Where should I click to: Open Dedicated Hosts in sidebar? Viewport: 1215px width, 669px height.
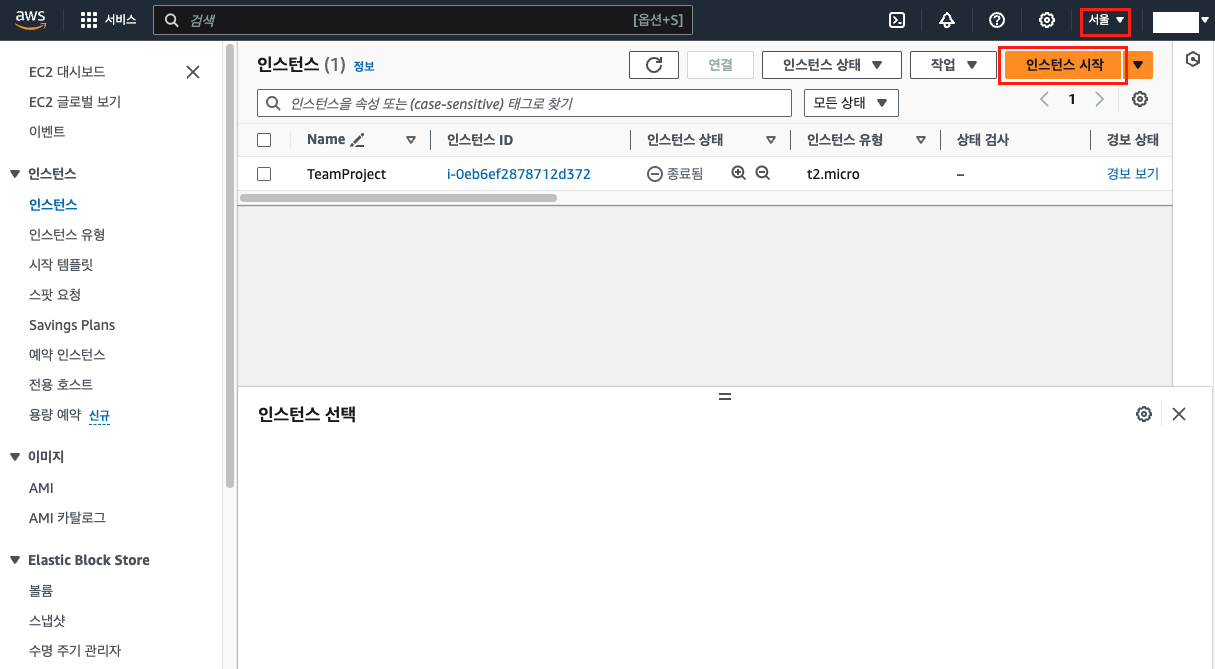pyautogui.click(x=61, y=385)
